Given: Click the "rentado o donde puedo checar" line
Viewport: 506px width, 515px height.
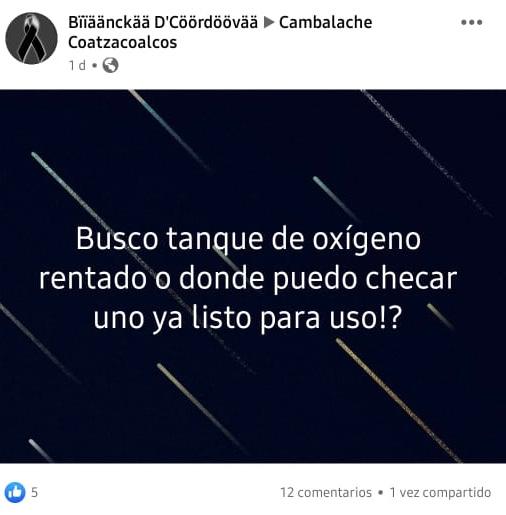Looking at the screenshot, I should pyautogui.click(x=248, y=278).
